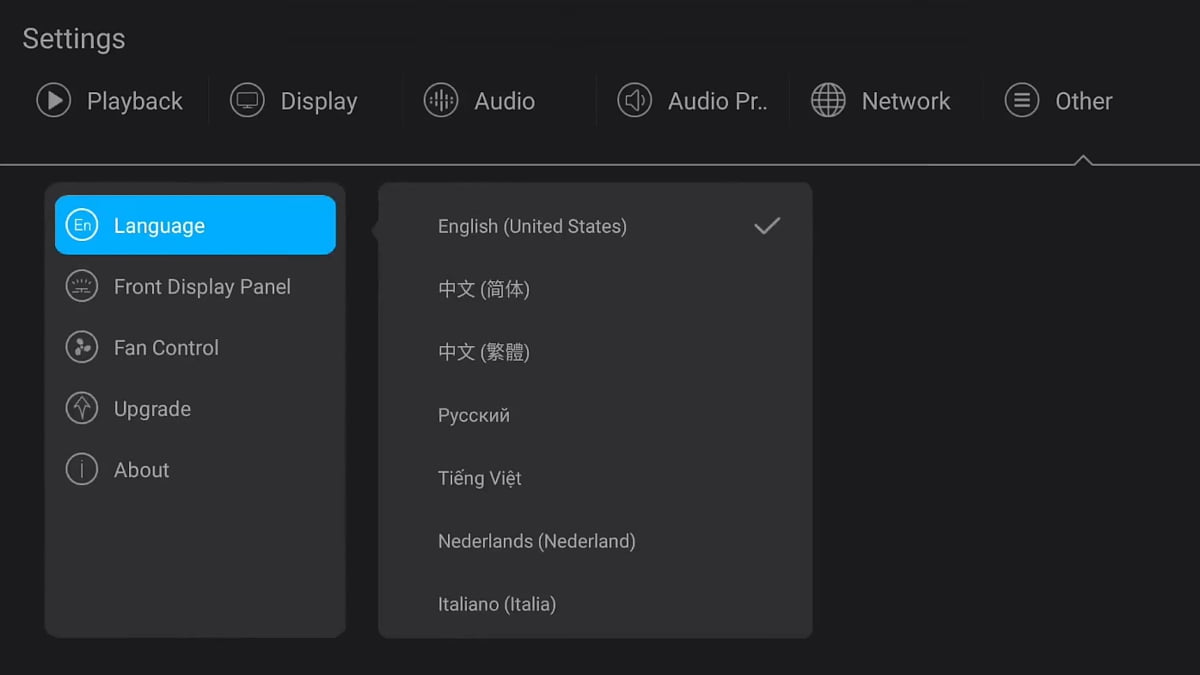Select Italiano (Italia) language
Image resolution: width=1200 pixels, height=675 pixels.
[x=496, y=604]
